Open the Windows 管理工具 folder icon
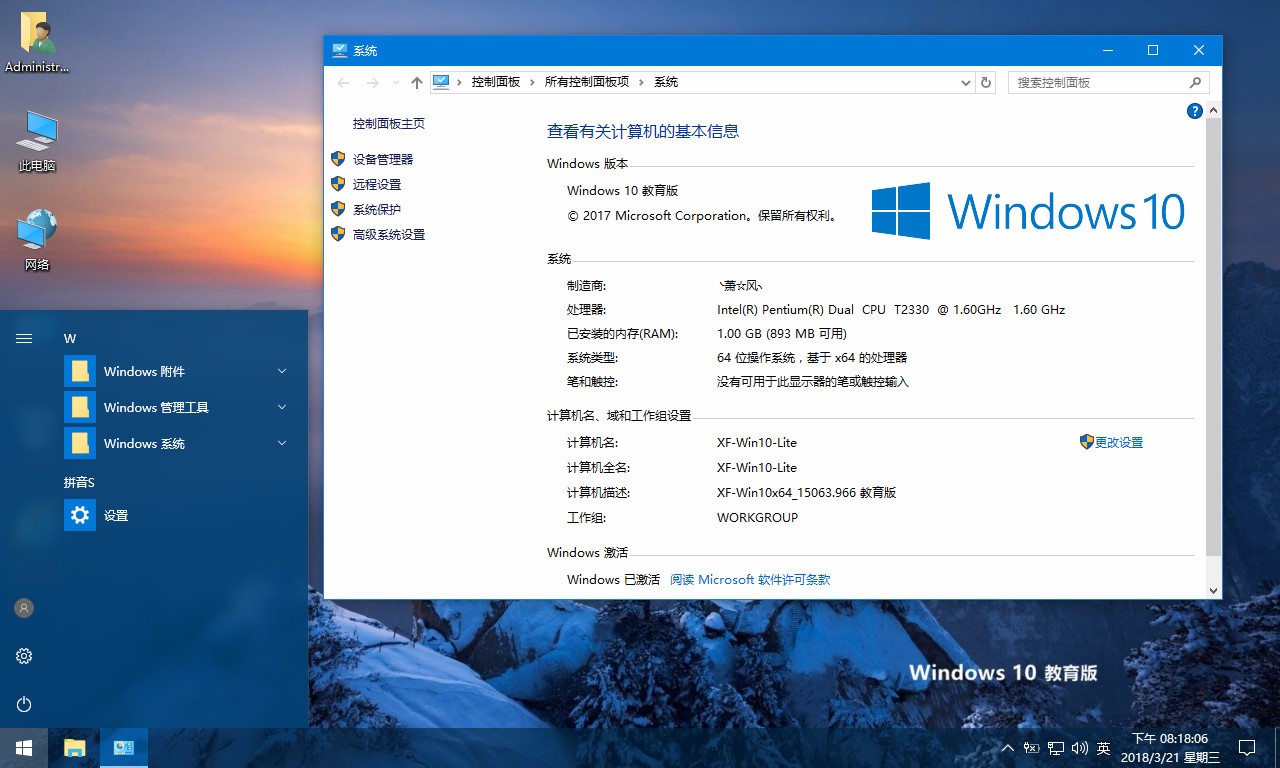This screenshot has width=1280, height=768. pos(80,407)
